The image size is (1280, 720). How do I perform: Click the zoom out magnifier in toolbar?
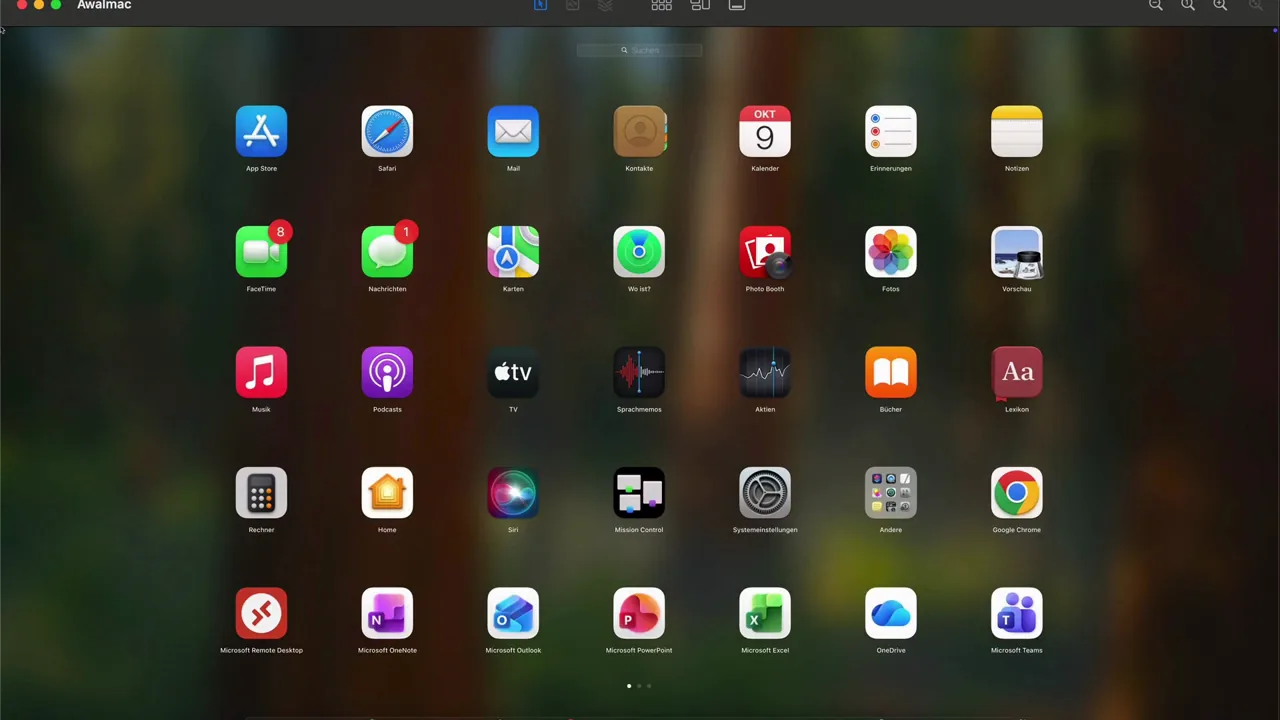(1156, 5)
